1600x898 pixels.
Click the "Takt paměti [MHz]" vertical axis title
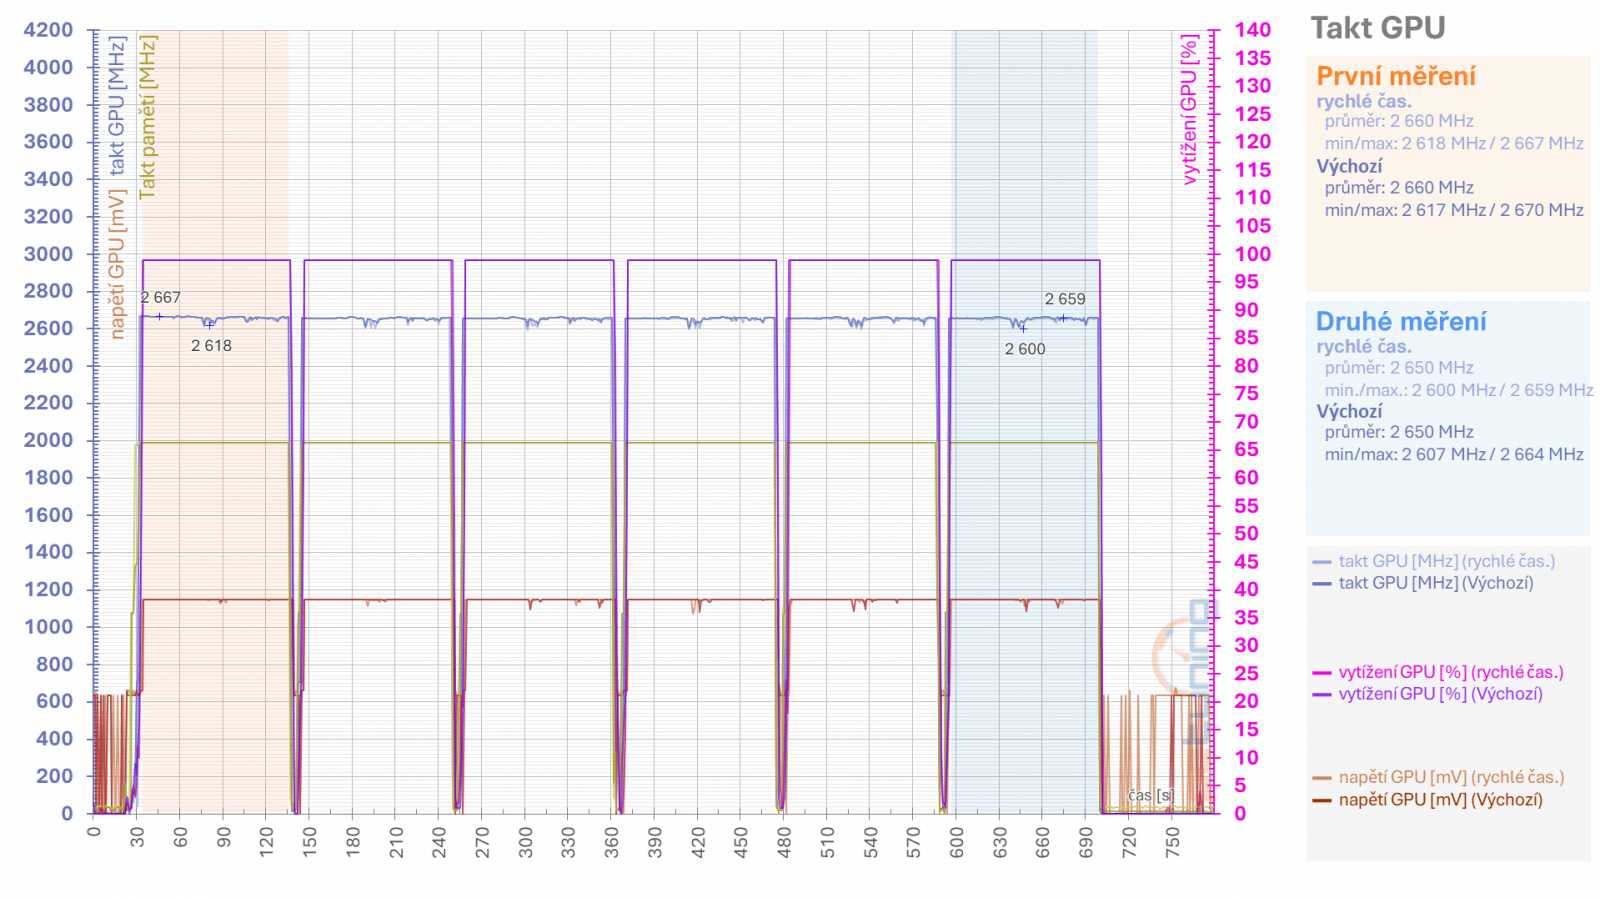point(148,117)
